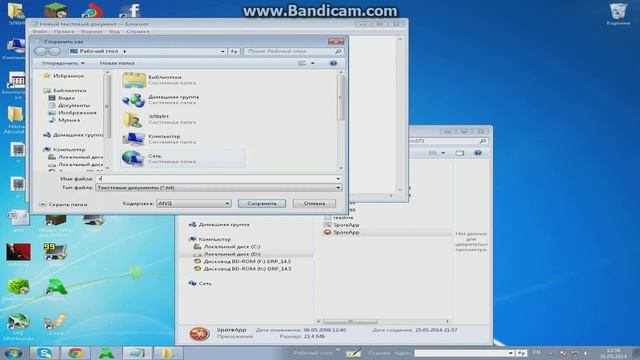Expand address bar history dropdown
Screen dimensions: 640x360
(x=222, y=51)
